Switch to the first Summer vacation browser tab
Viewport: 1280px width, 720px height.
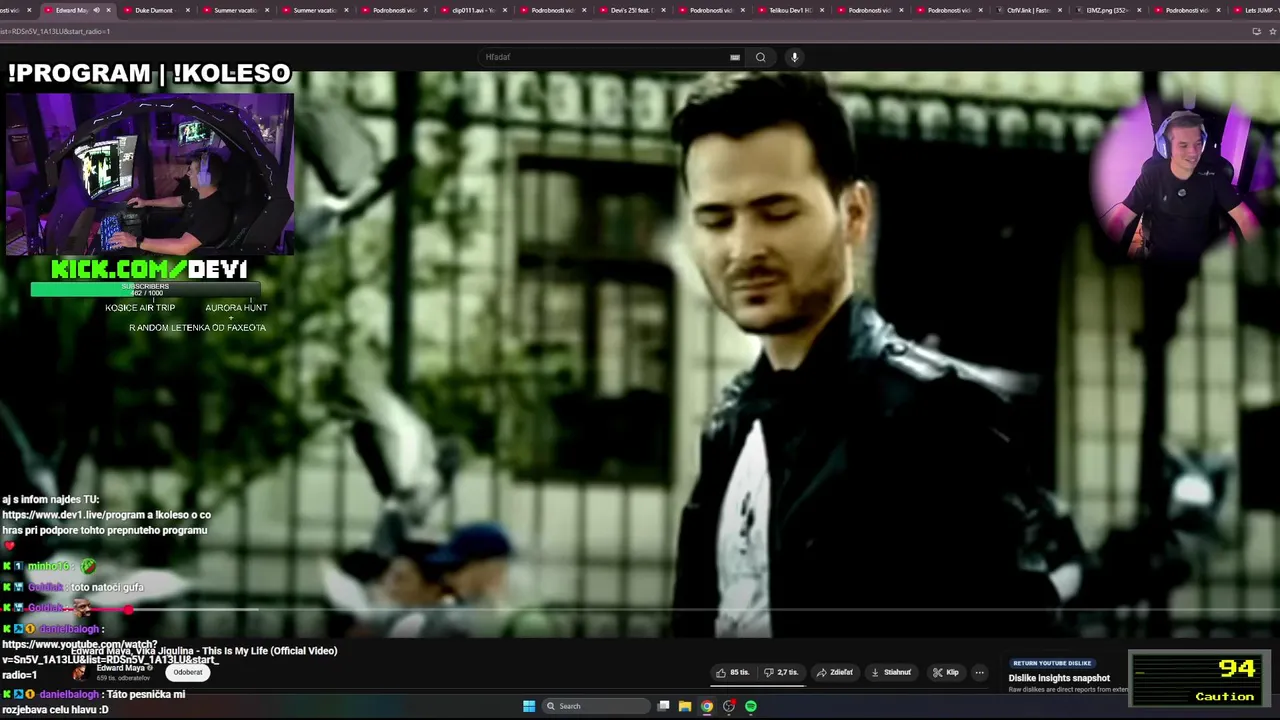point(234,10)
